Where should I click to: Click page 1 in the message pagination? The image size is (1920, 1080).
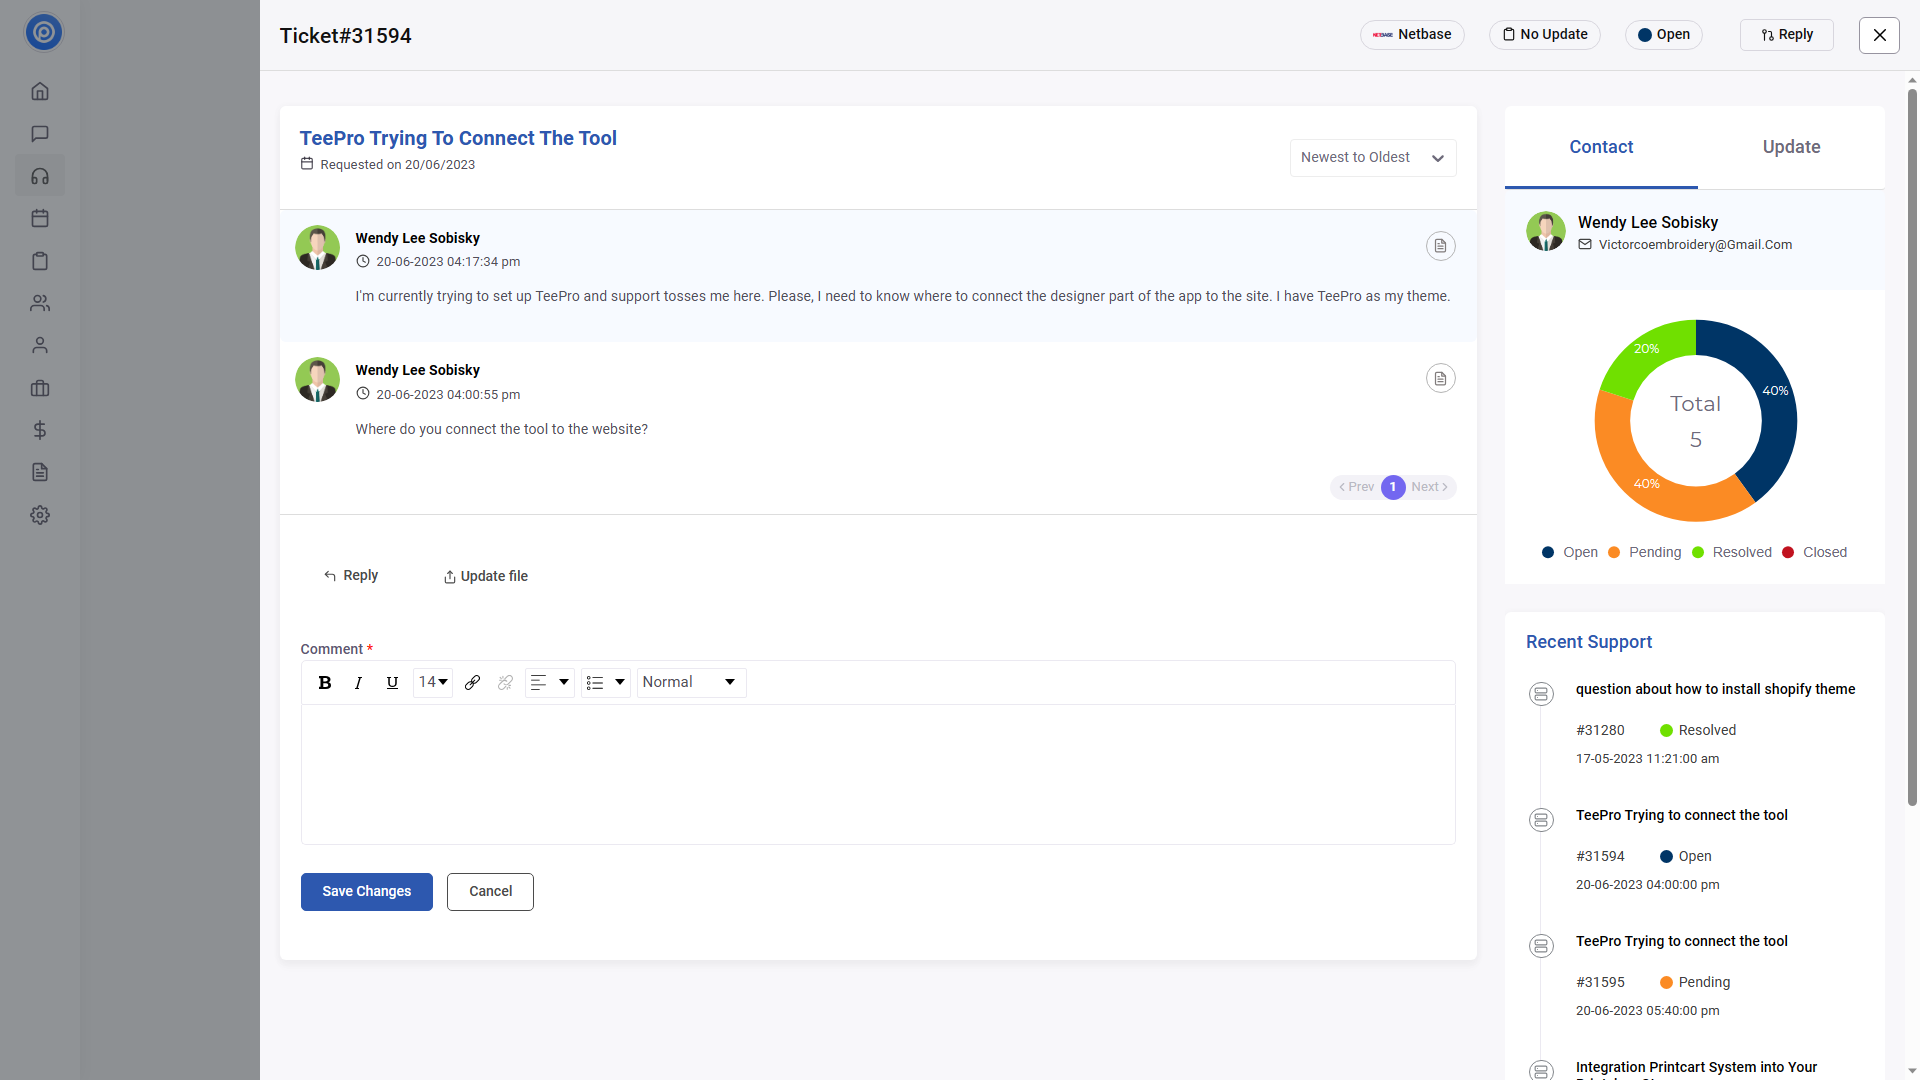pyautogui.click(x=1392, y=487)
